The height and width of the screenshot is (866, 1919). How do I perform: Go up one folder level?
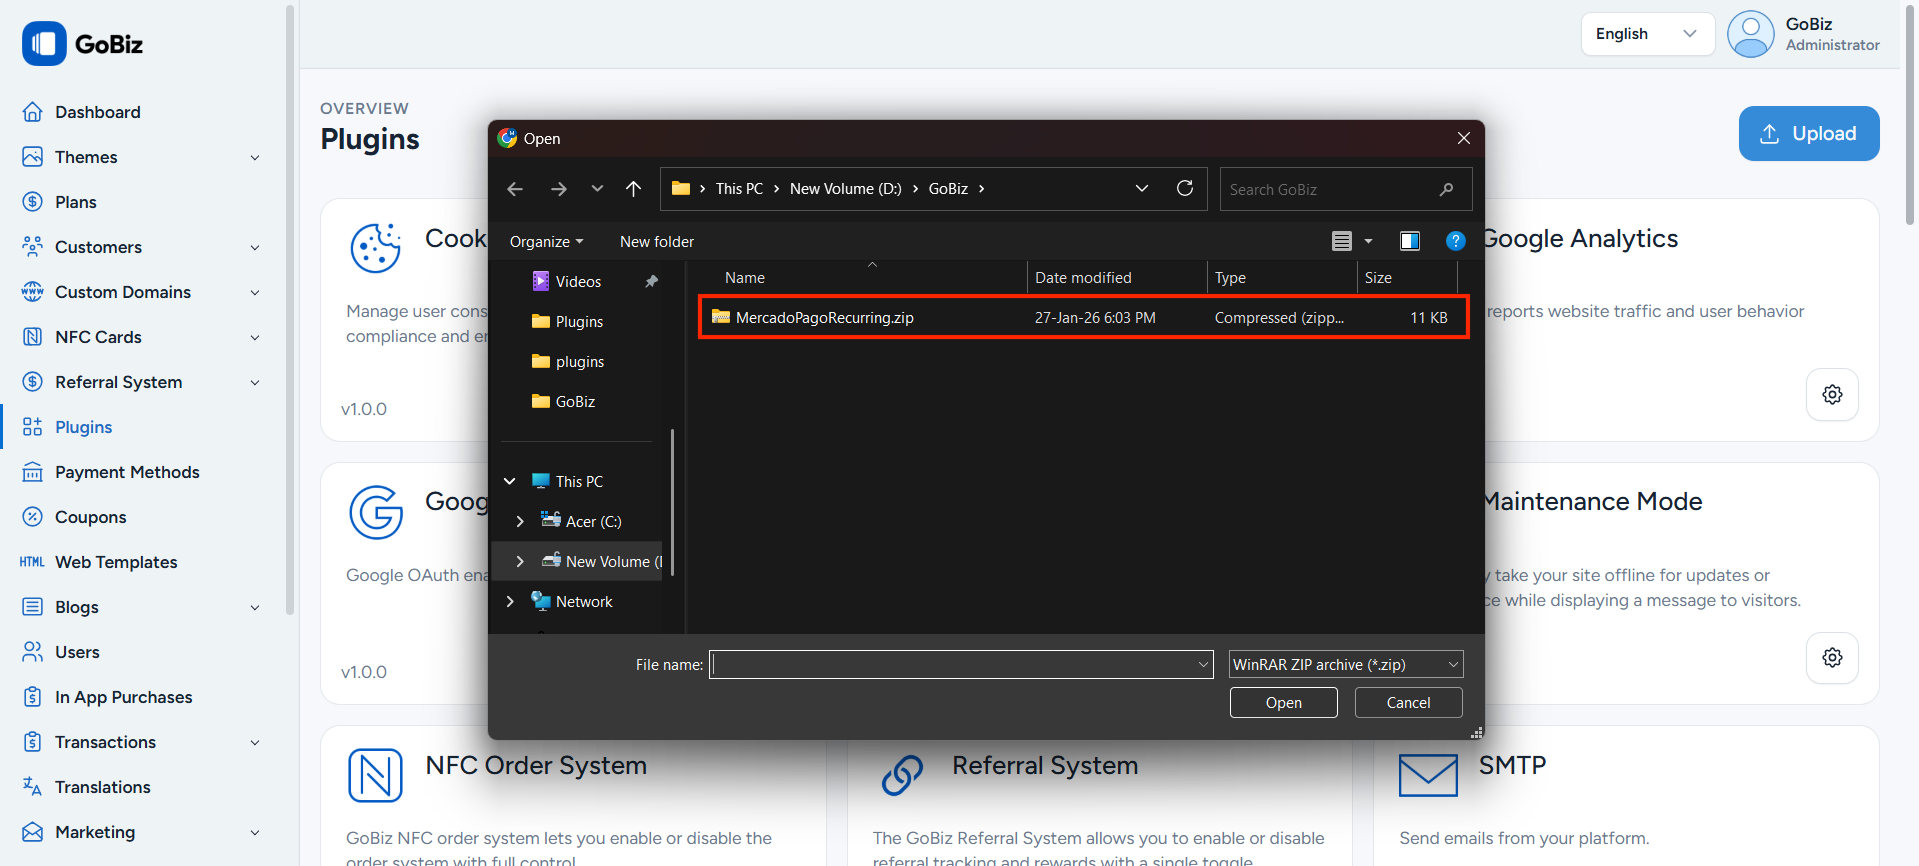point(633,189)
